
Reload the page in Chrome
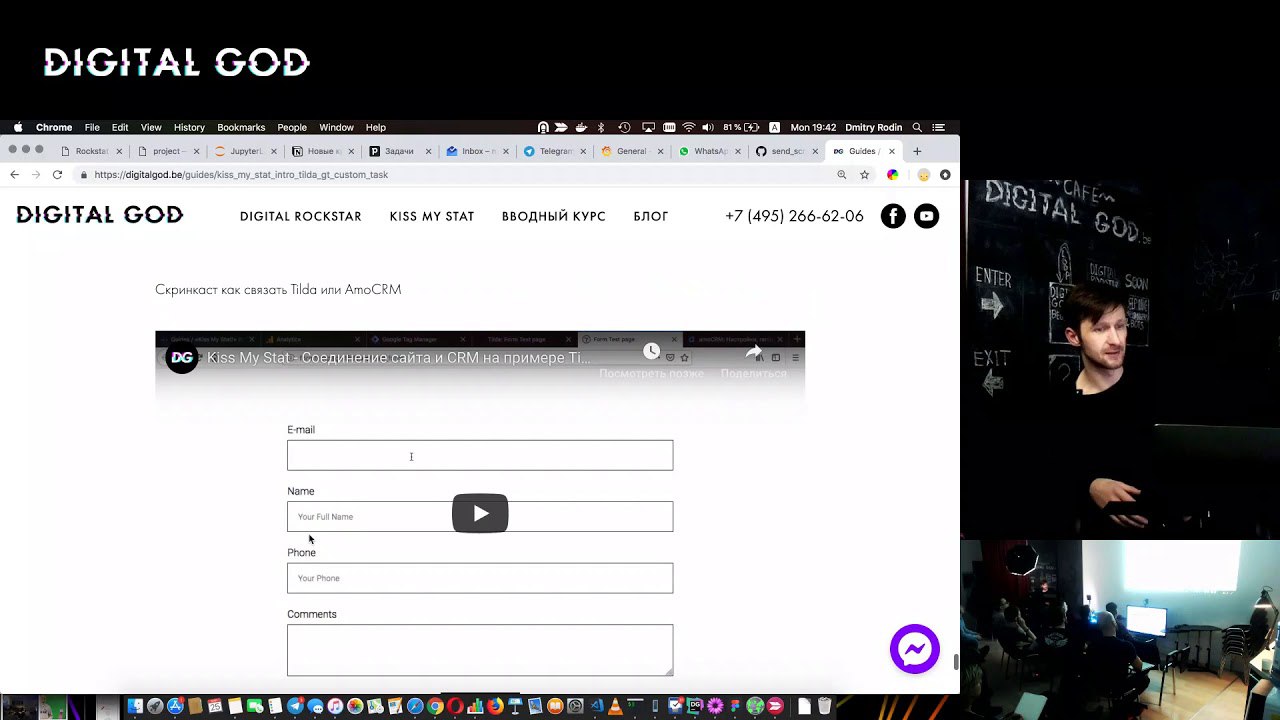(57, 174)
